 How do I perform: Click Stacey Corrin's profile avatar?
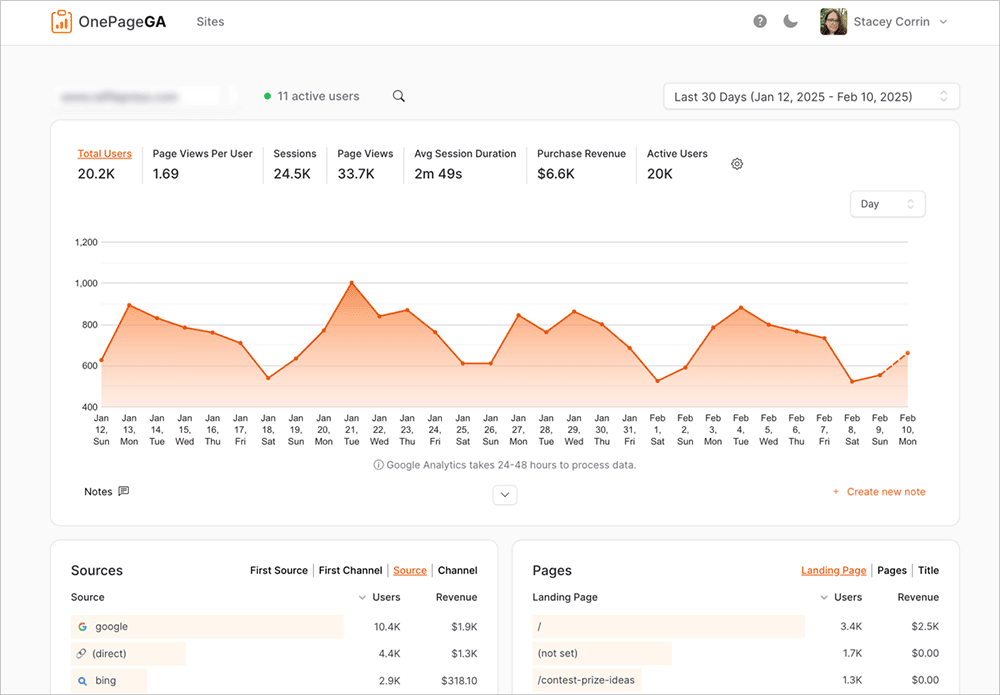pos(833,21)
